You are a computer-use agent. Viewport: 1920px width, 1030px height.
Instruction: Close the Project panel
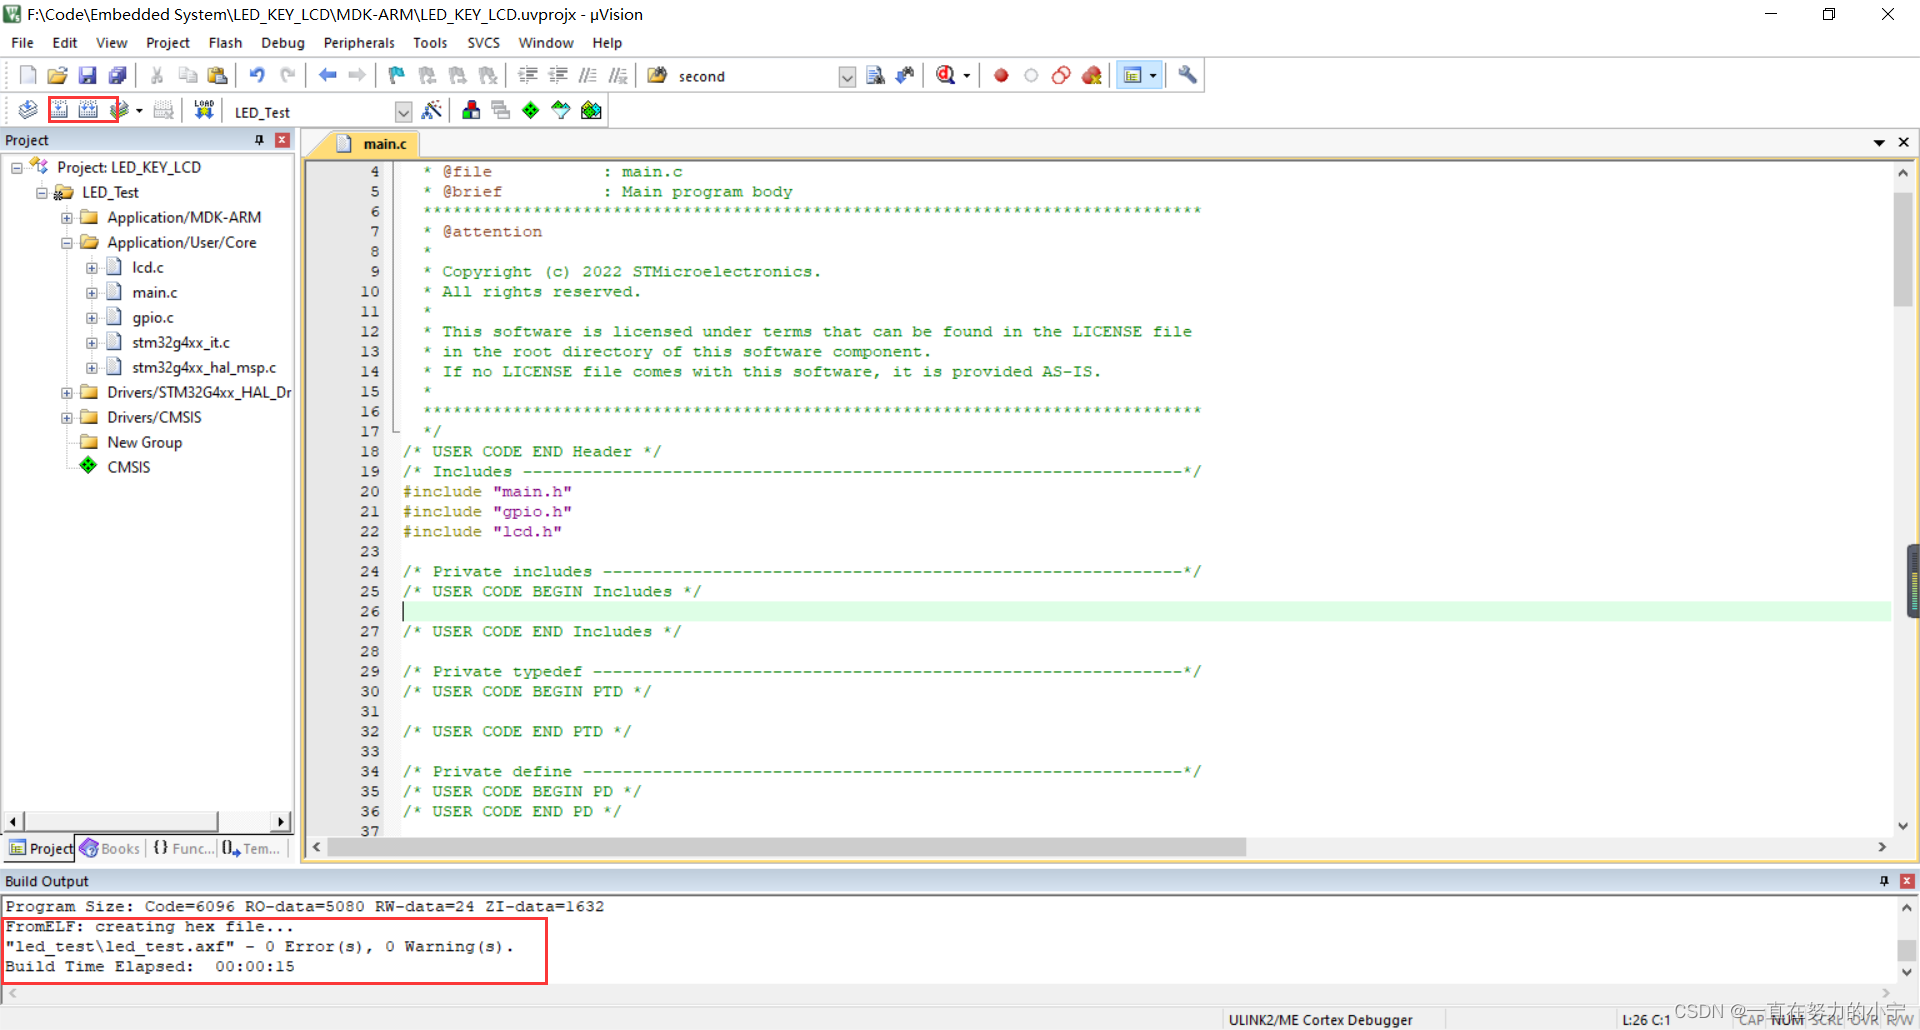click(283, 140)
